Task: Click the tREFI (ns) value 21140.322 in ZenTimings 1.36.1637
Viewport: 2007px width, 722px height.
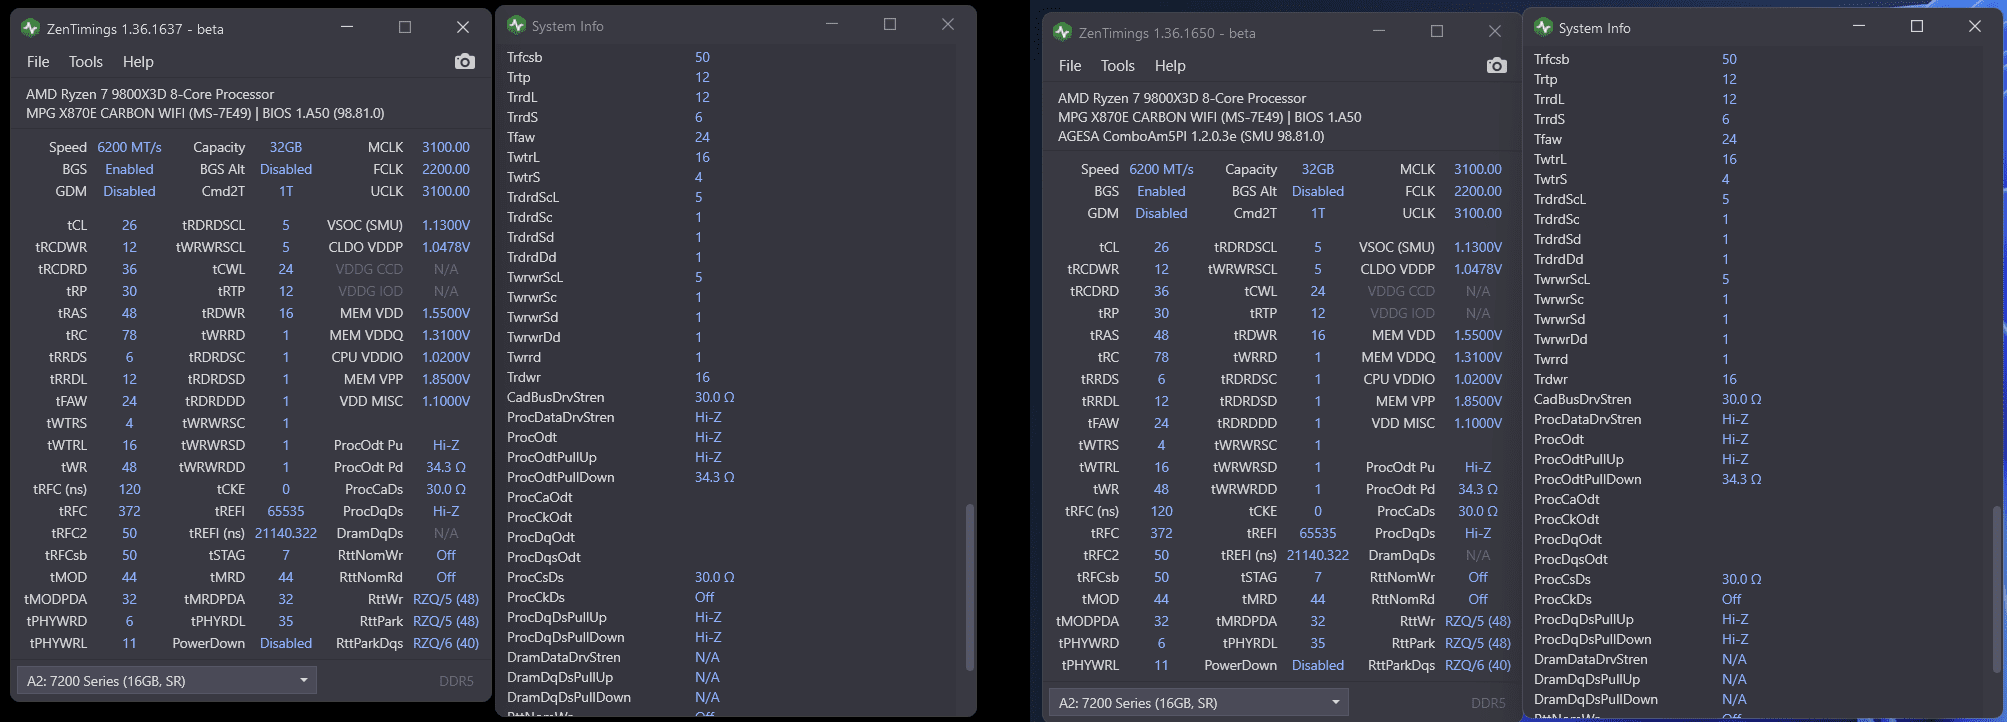Action: (286, 533)
